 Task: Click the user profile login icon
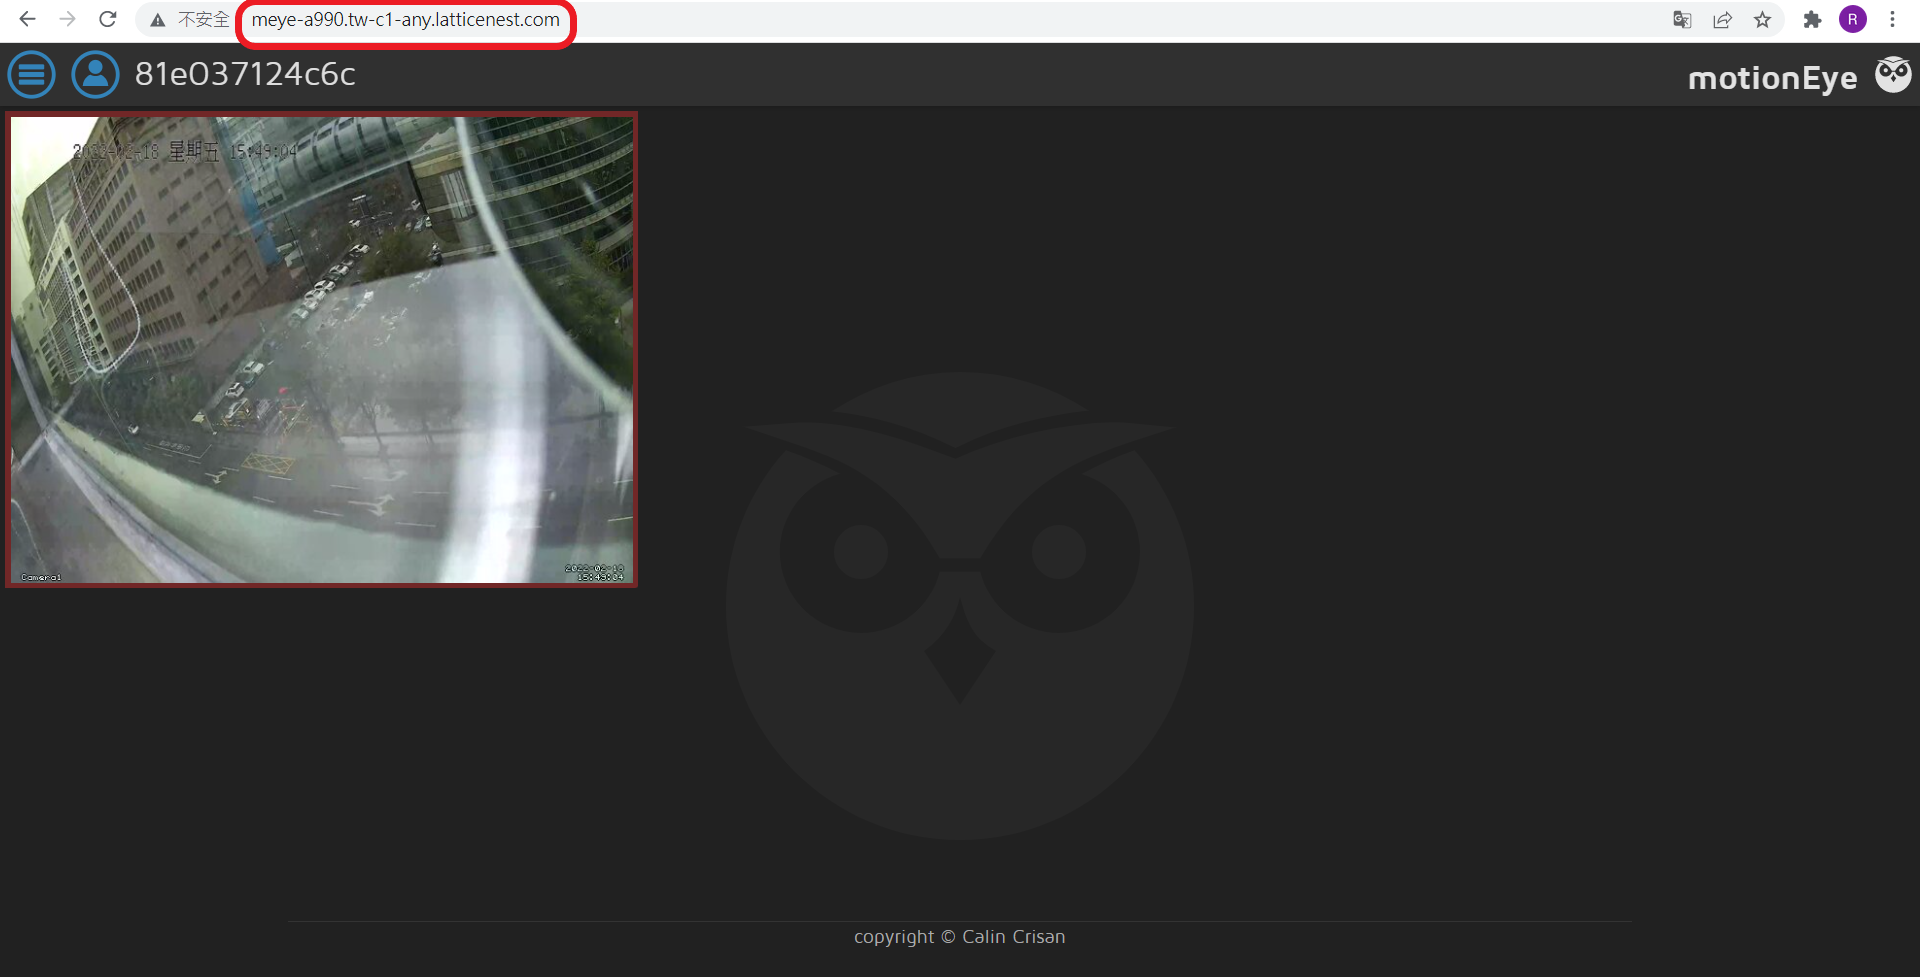tap(95, 75)
